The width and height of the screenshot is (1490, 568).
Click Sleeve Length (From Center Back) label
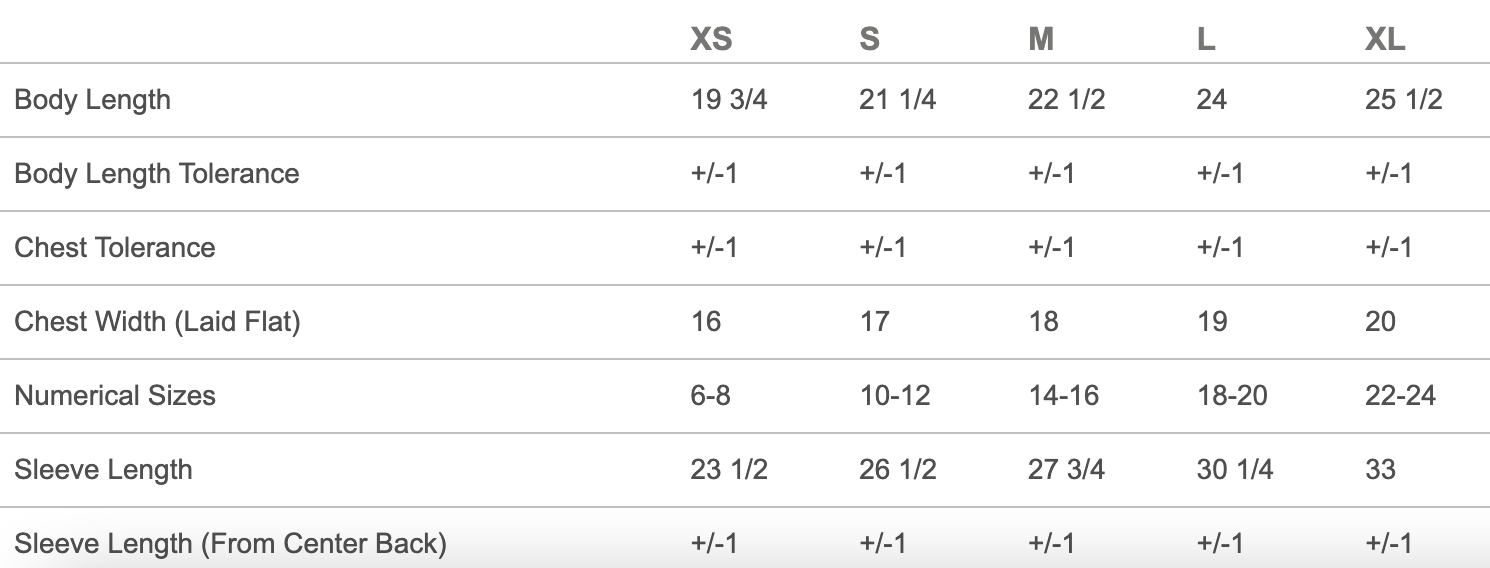(230, 544)
